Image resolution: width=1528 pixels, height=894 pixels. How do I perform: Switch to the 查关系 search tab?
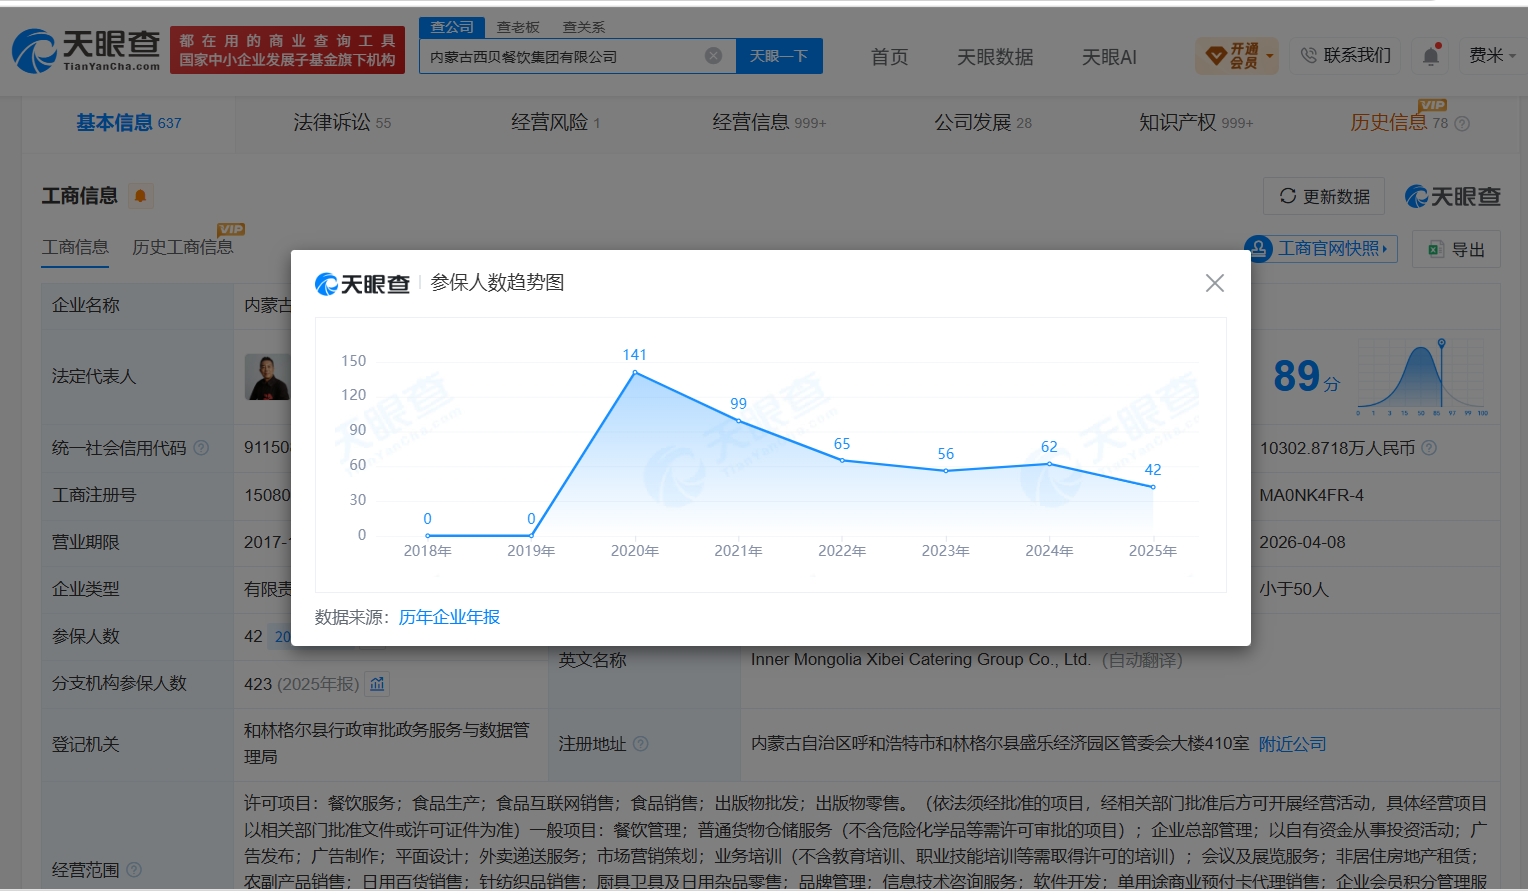click(584, 27)
